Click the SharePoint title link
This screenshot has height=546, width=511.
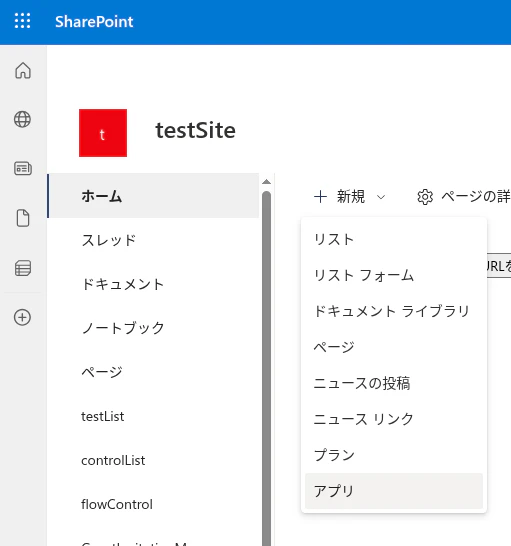(x=94, y=22)
